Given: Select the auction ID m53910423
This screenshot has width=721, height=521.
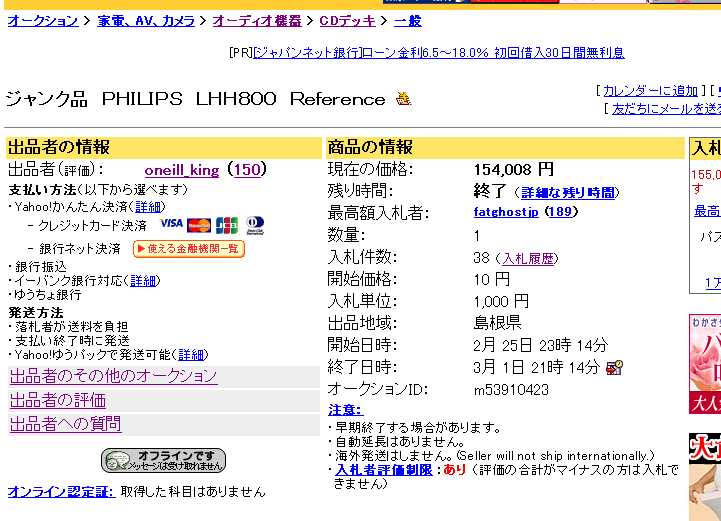Looking at the screenshot, I should point(511,390).
